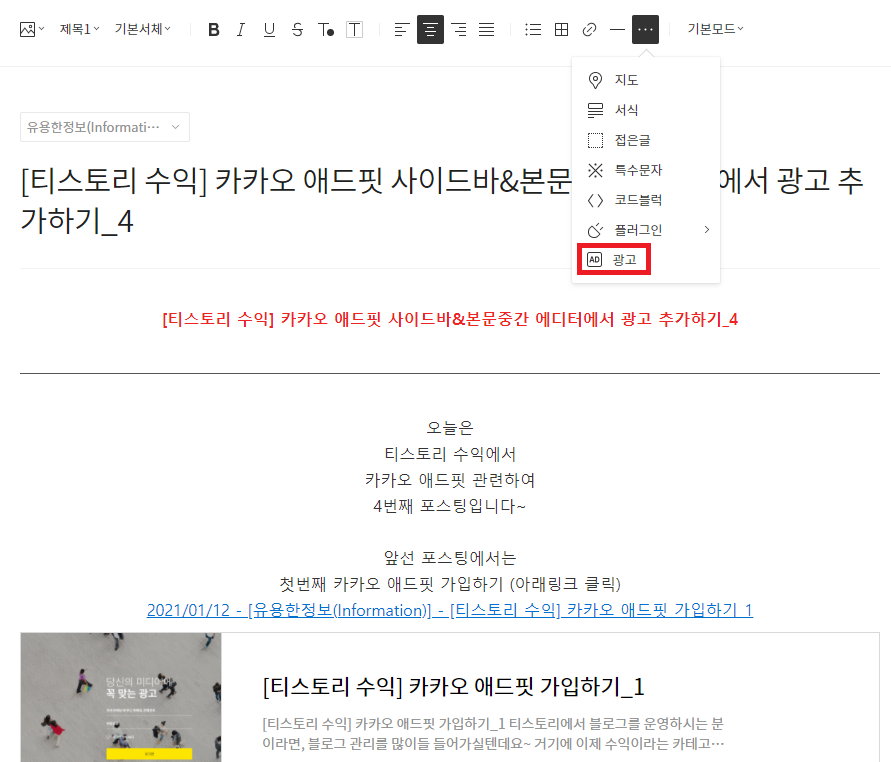Click the 플러그인 submenu arrow
Viewport: 891px width, 762px height.
point(706,230)
